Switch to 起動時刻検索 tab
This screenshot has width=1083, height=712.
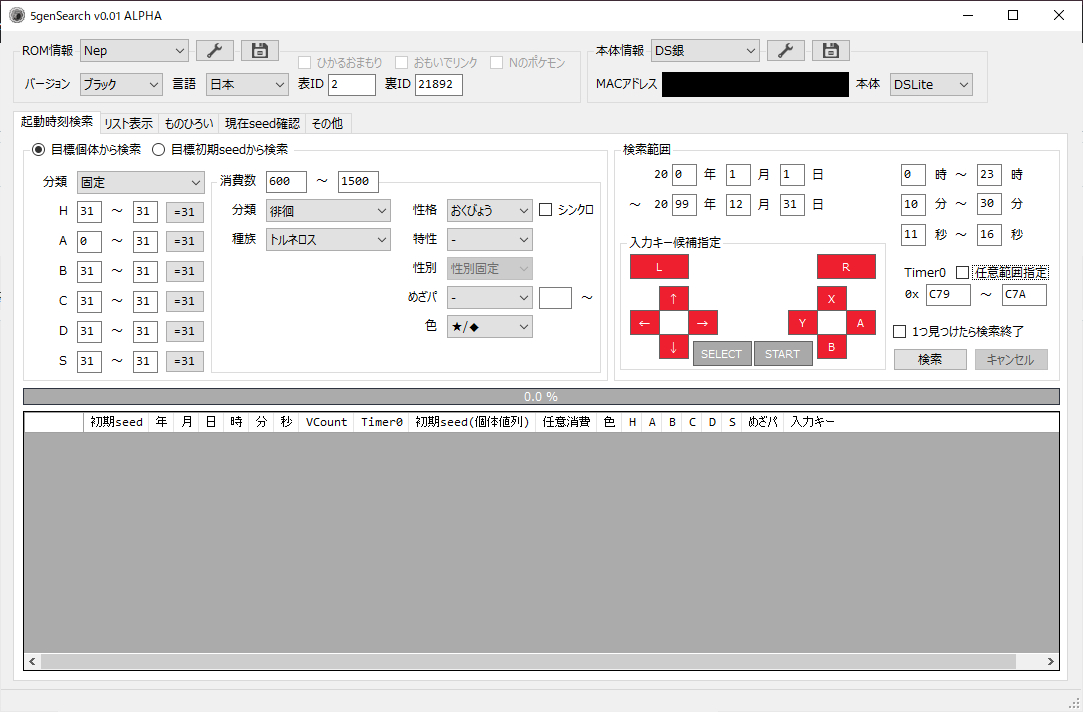57,122
